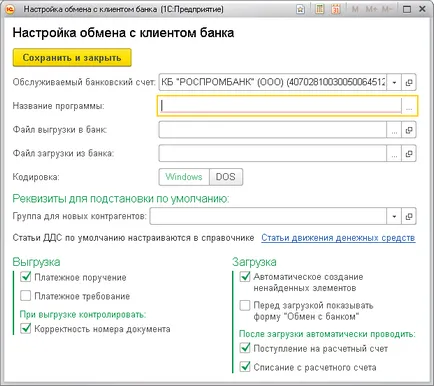
Task: Open the Группа для новых контрагентов record icon
Action: [x=409, y=216]
